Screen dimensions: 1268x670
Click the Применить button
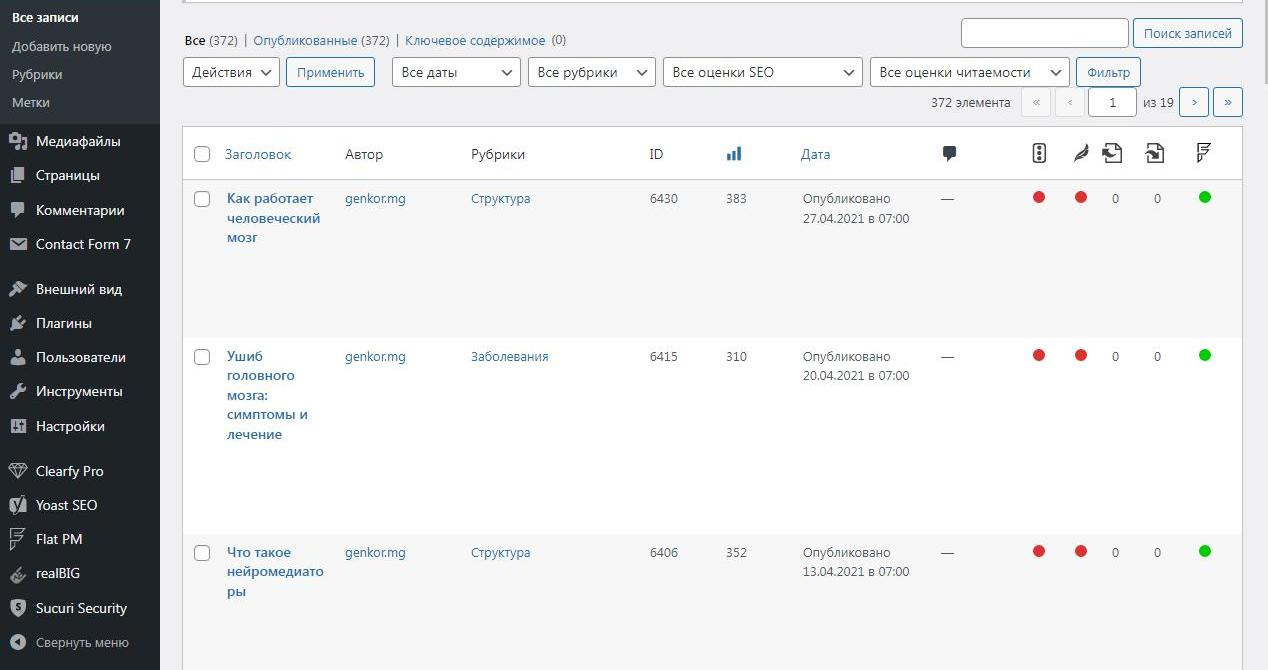click(x=330, y=72)
